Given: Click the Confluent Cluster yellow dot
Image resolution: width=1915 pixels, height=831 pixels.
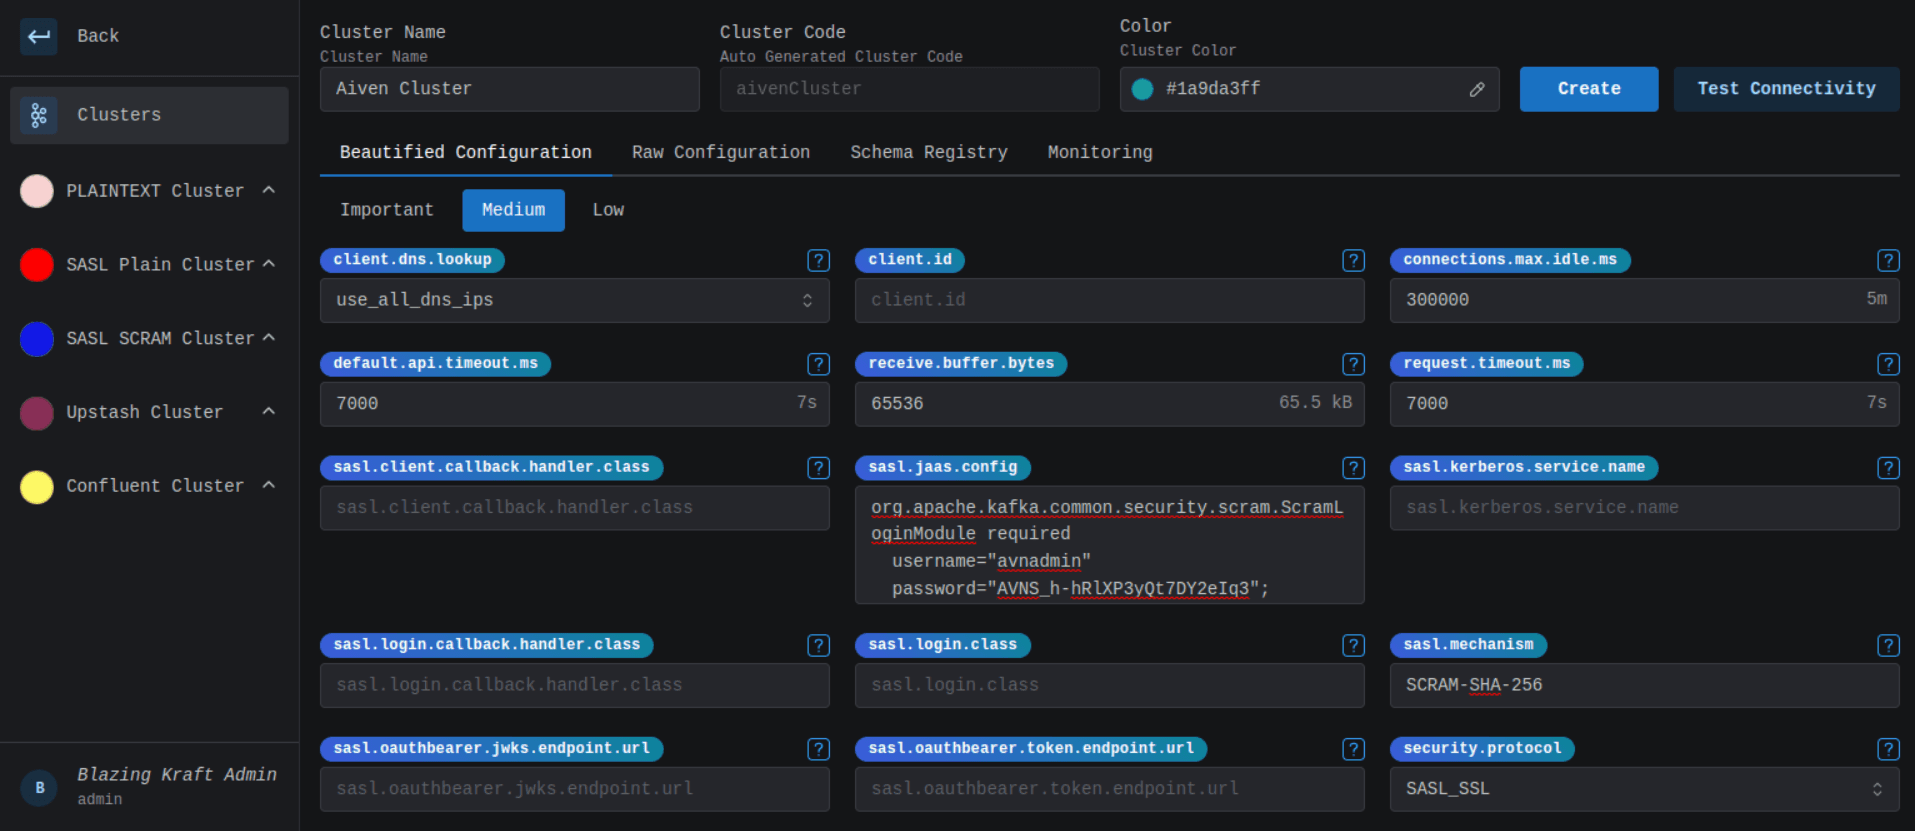Looking at the screenshot, I should click(37, 486).
